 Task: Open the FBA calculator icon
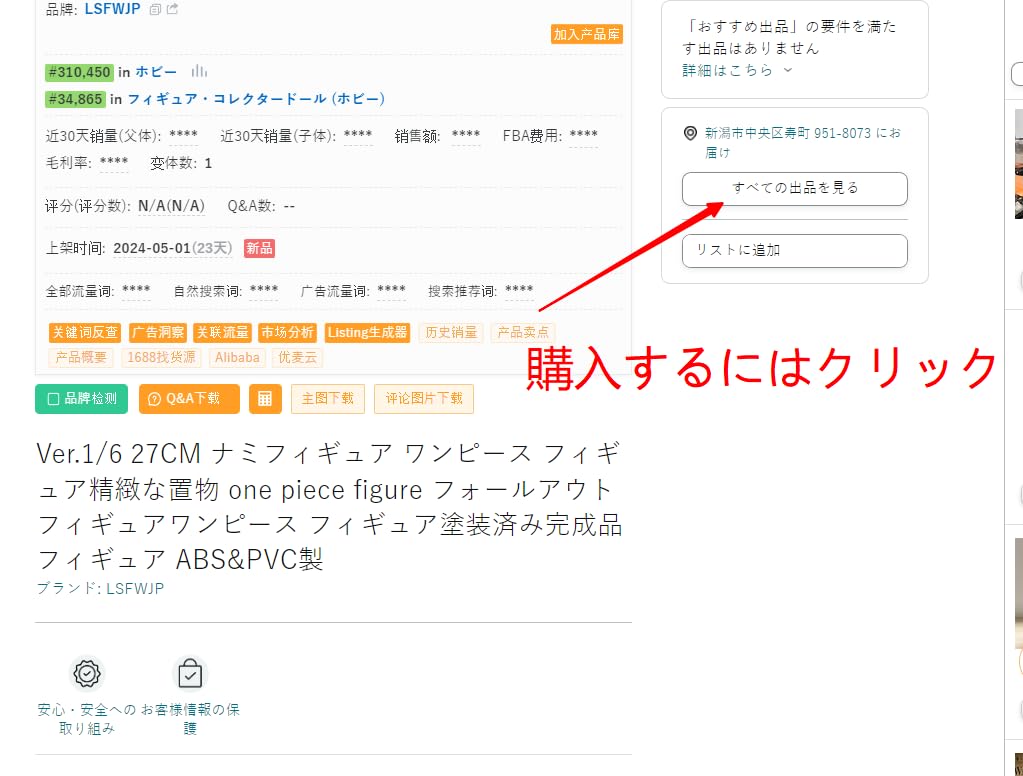click(264, 398)
